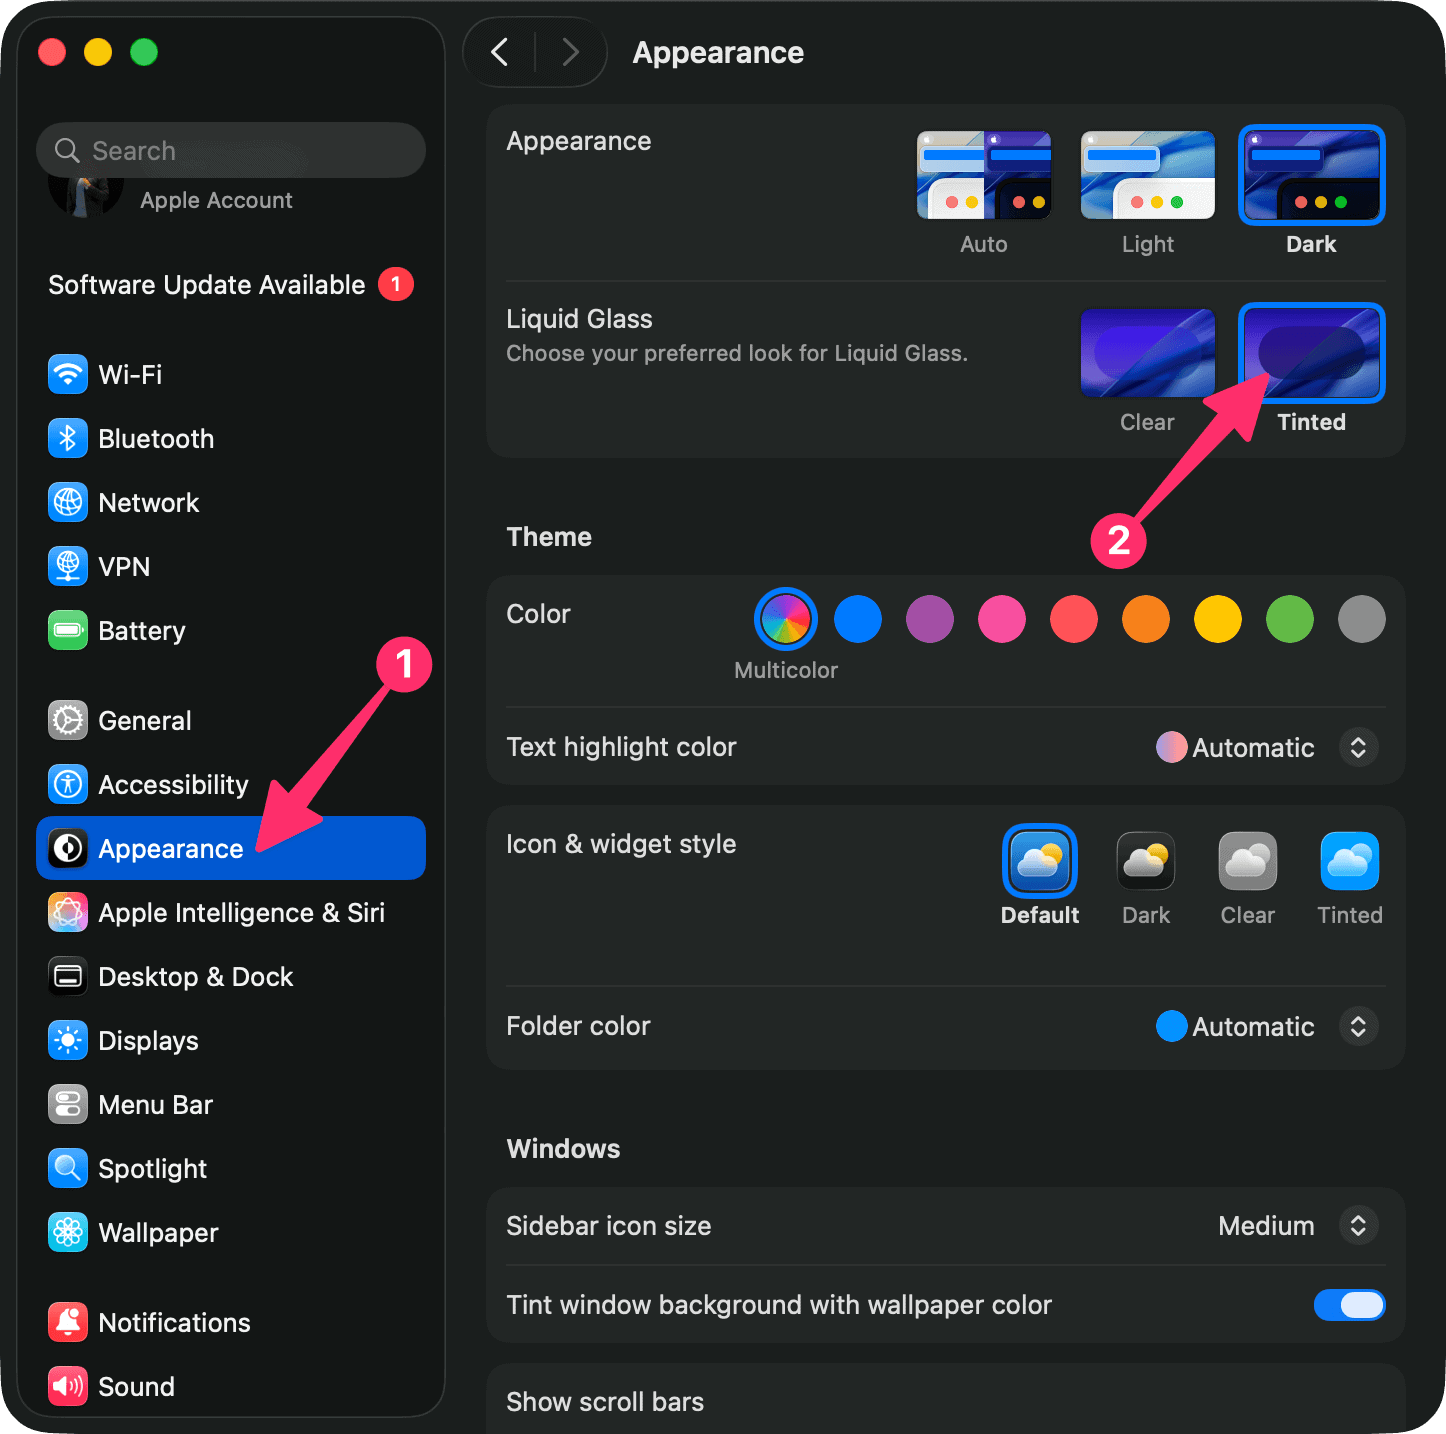
Task: Open Menu Bar settings label
Action: [x=155, y=1105]
